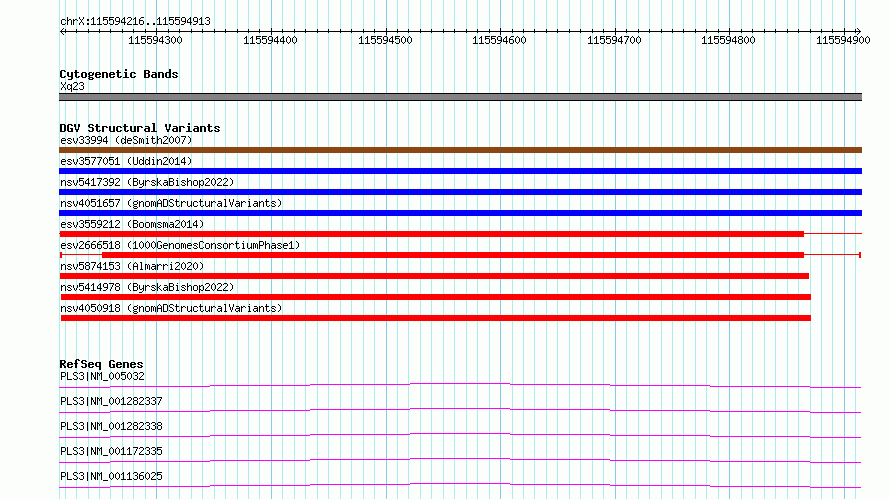Viewport: 890px width, 499px height.
Task: Click the esv3559212 (Boomsma2014) label
Action: (x=132, y=224)
